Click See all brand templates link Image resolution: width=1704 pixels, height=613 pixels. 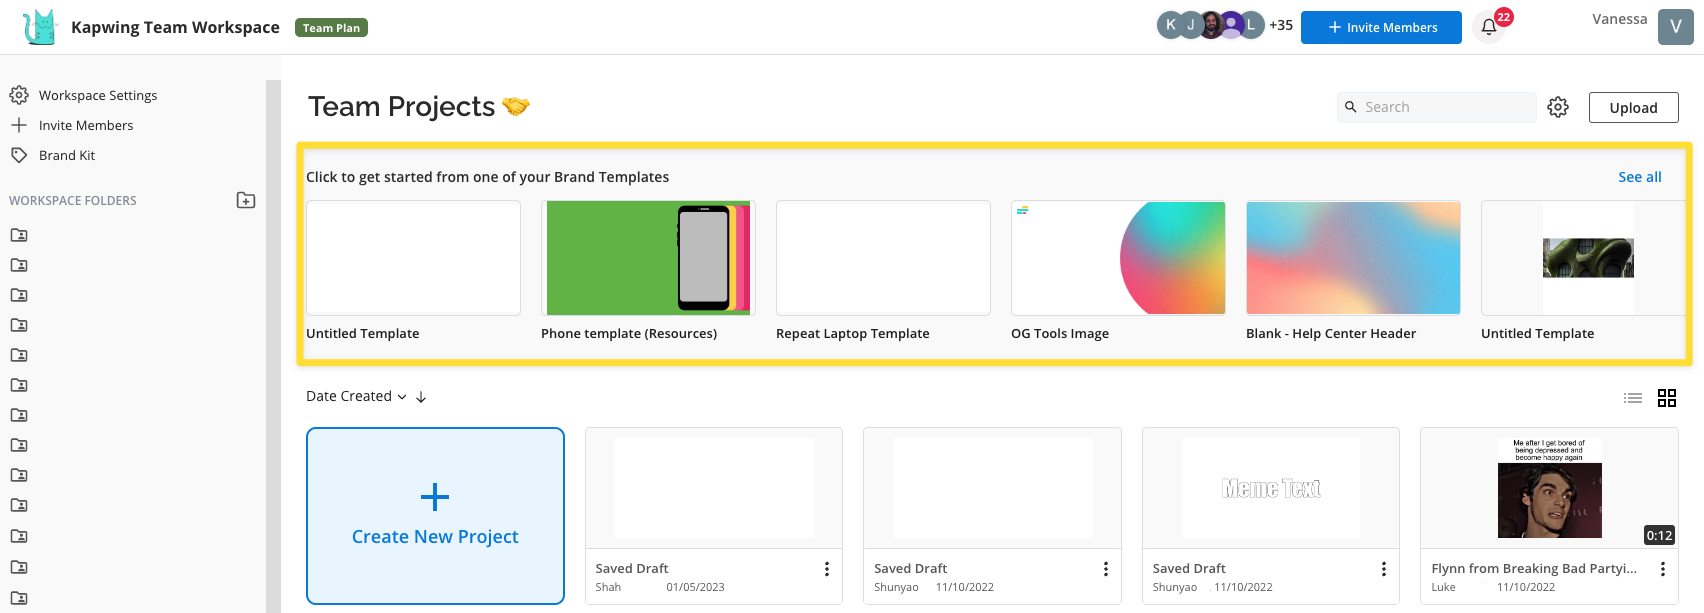click(x=1639, y=177)
